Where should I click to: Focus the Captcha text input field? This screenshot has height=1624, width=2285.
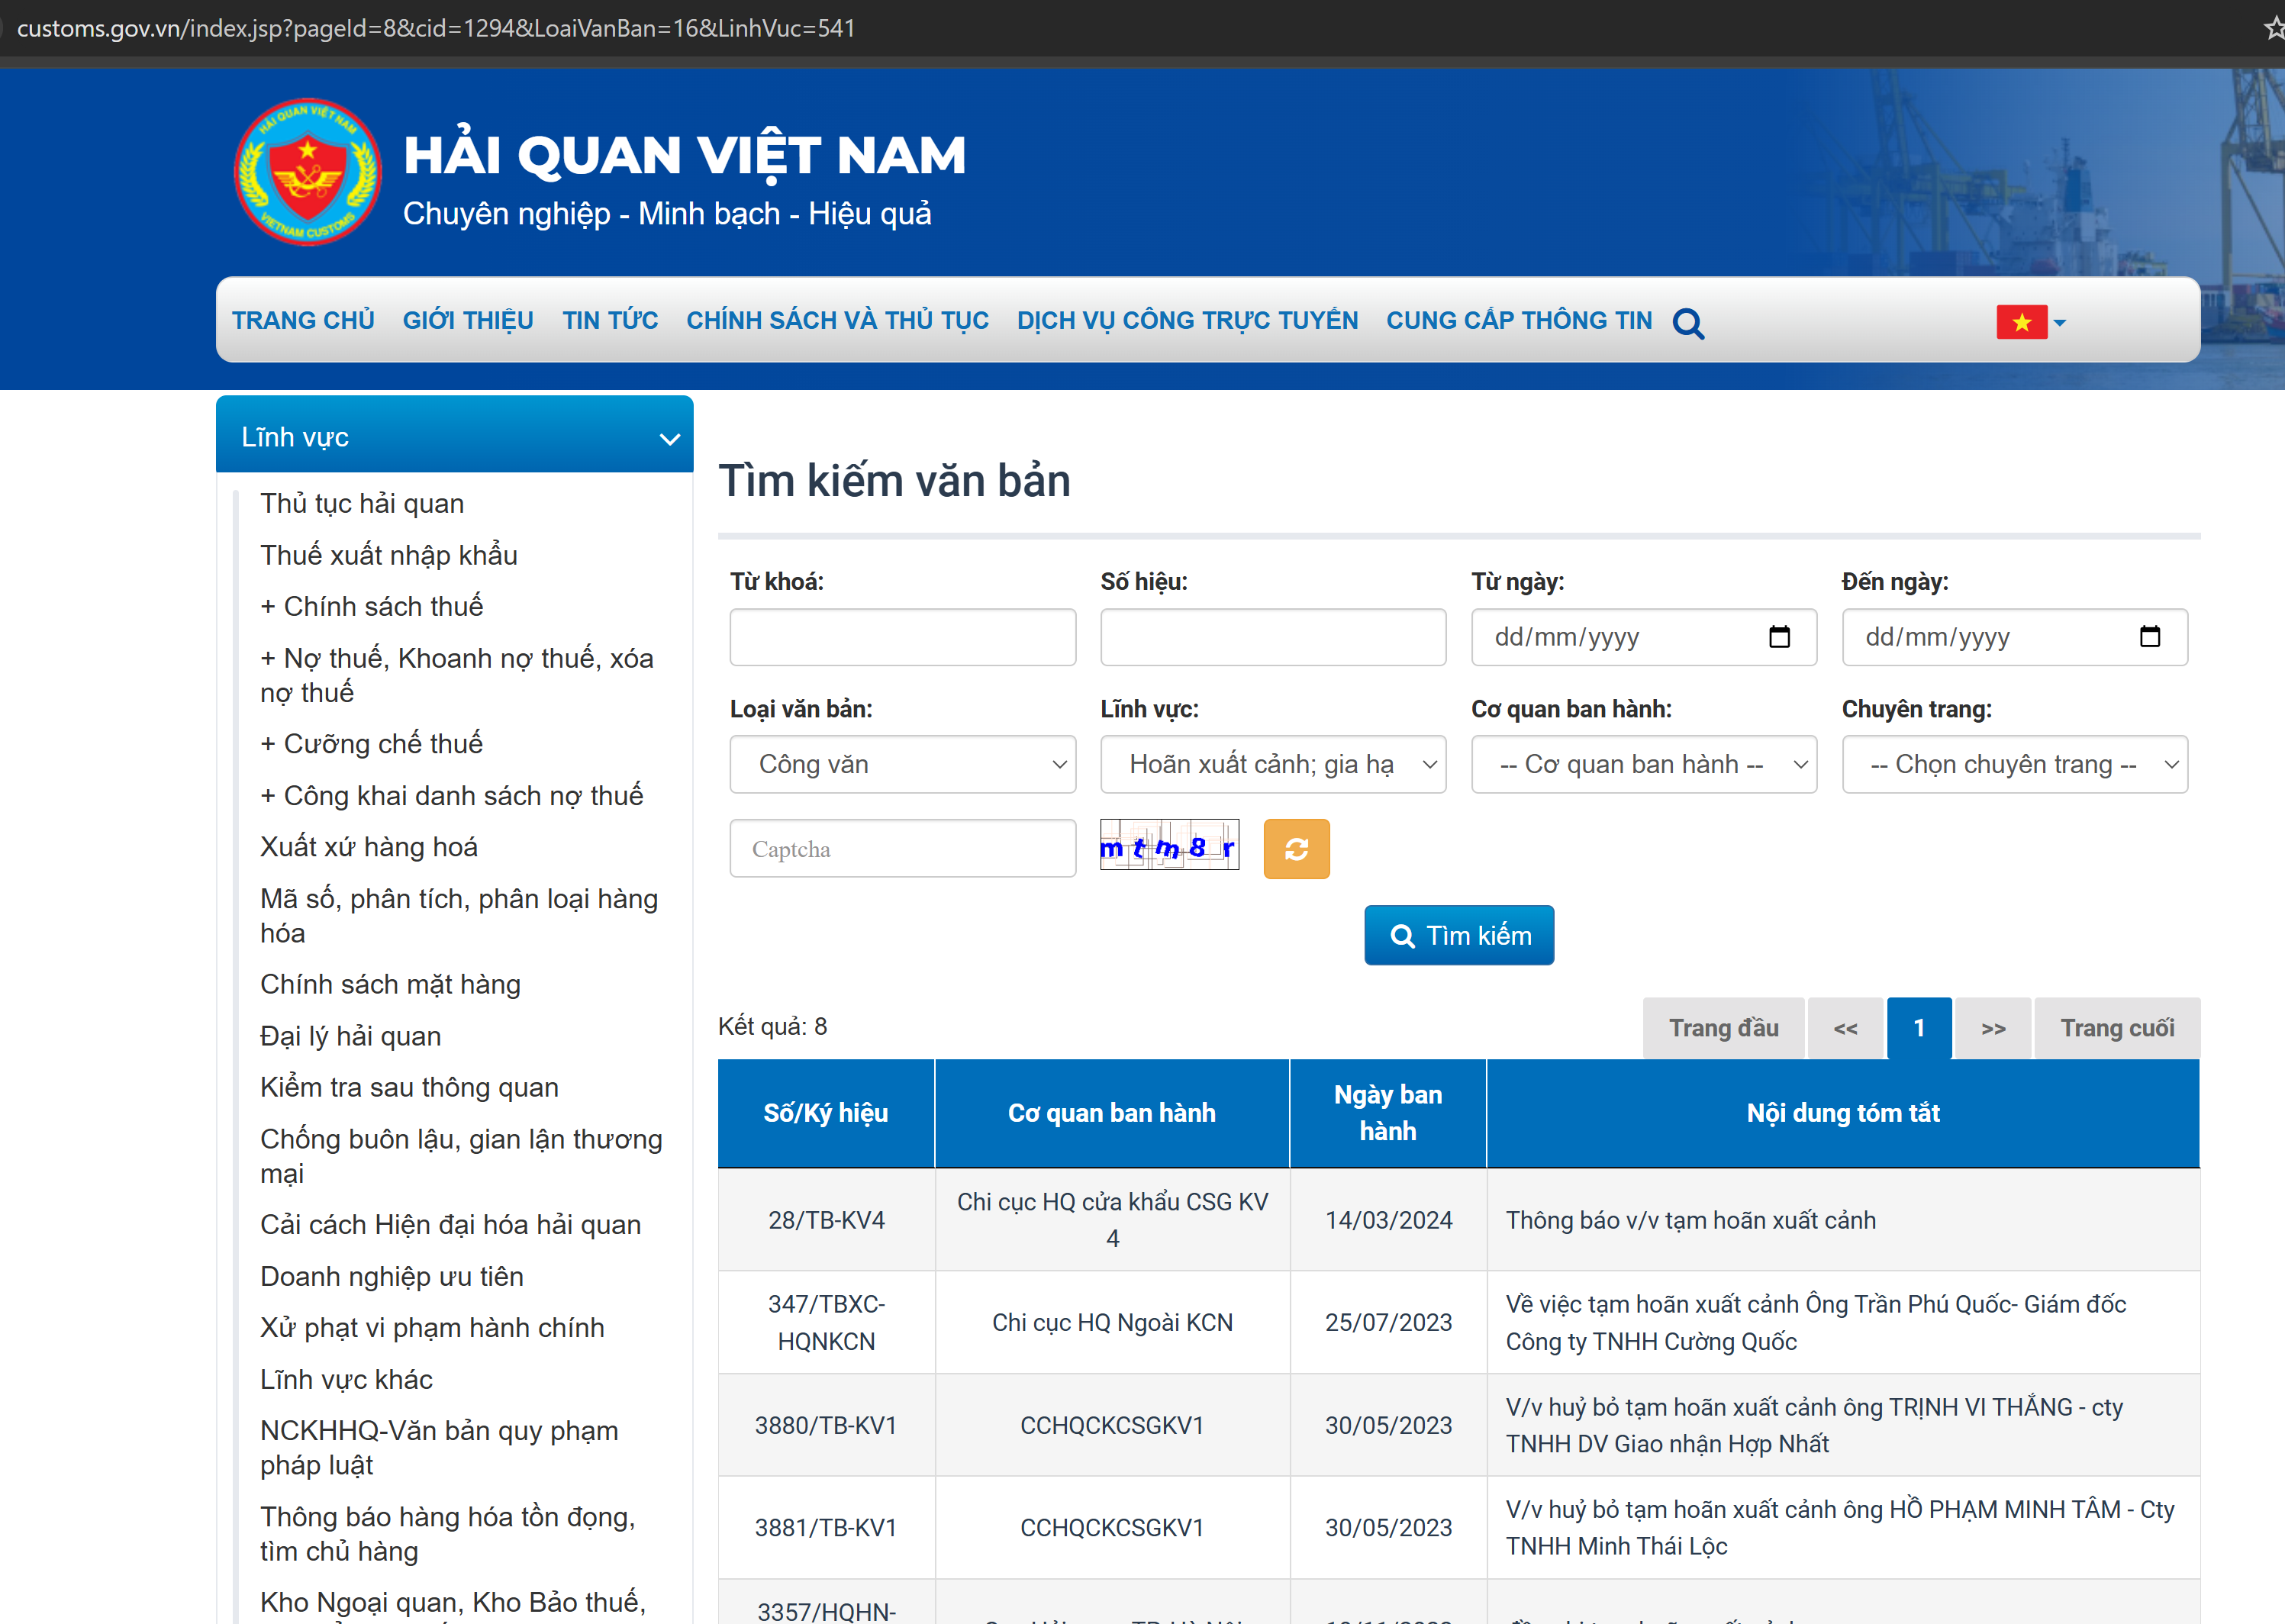coord(902,849)
